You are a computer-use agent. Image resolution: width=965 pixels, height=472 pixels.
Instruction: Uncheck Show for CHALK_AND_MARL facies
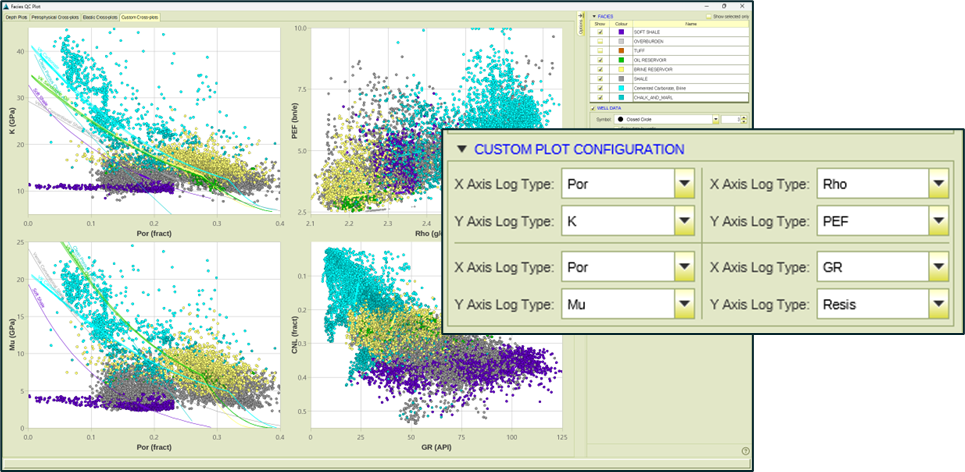coord(600,97)
